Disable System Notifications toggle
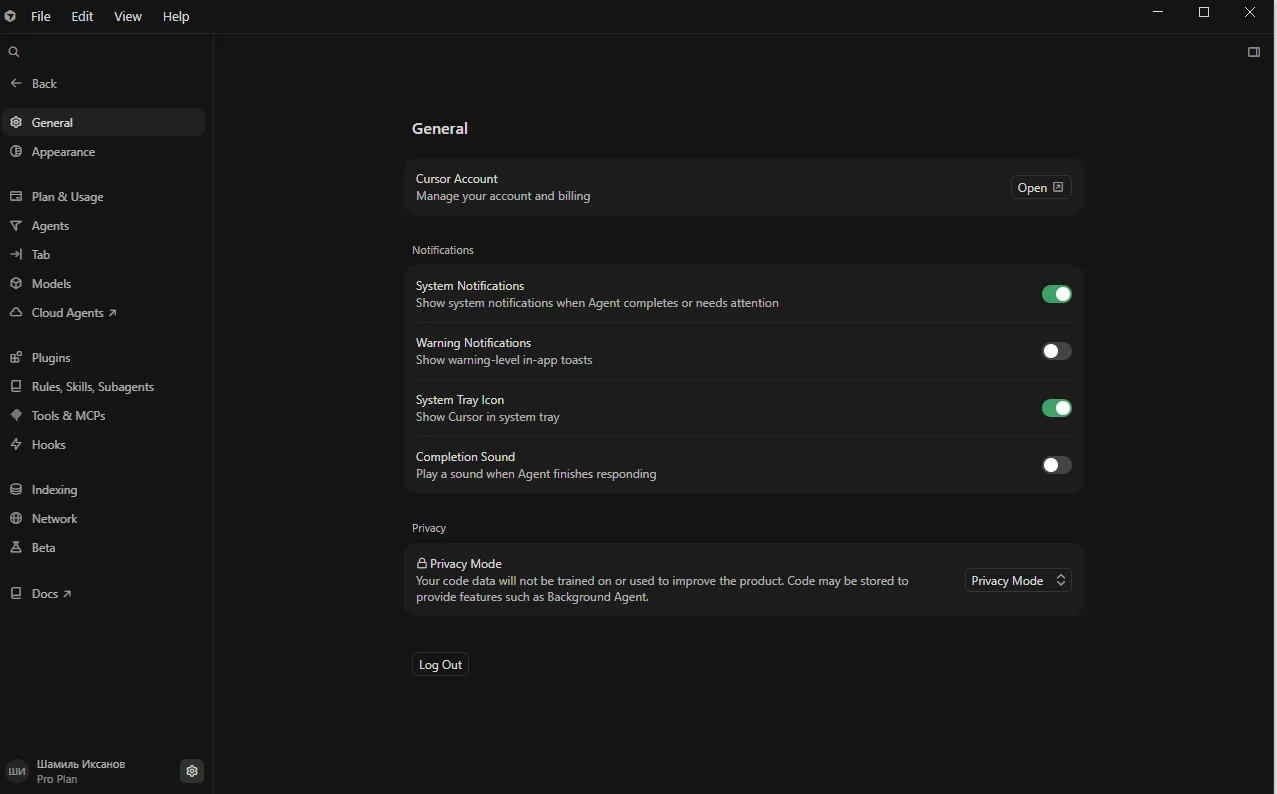The width and height of the screenshot is (1277, 794). (x=1056, y=294)
